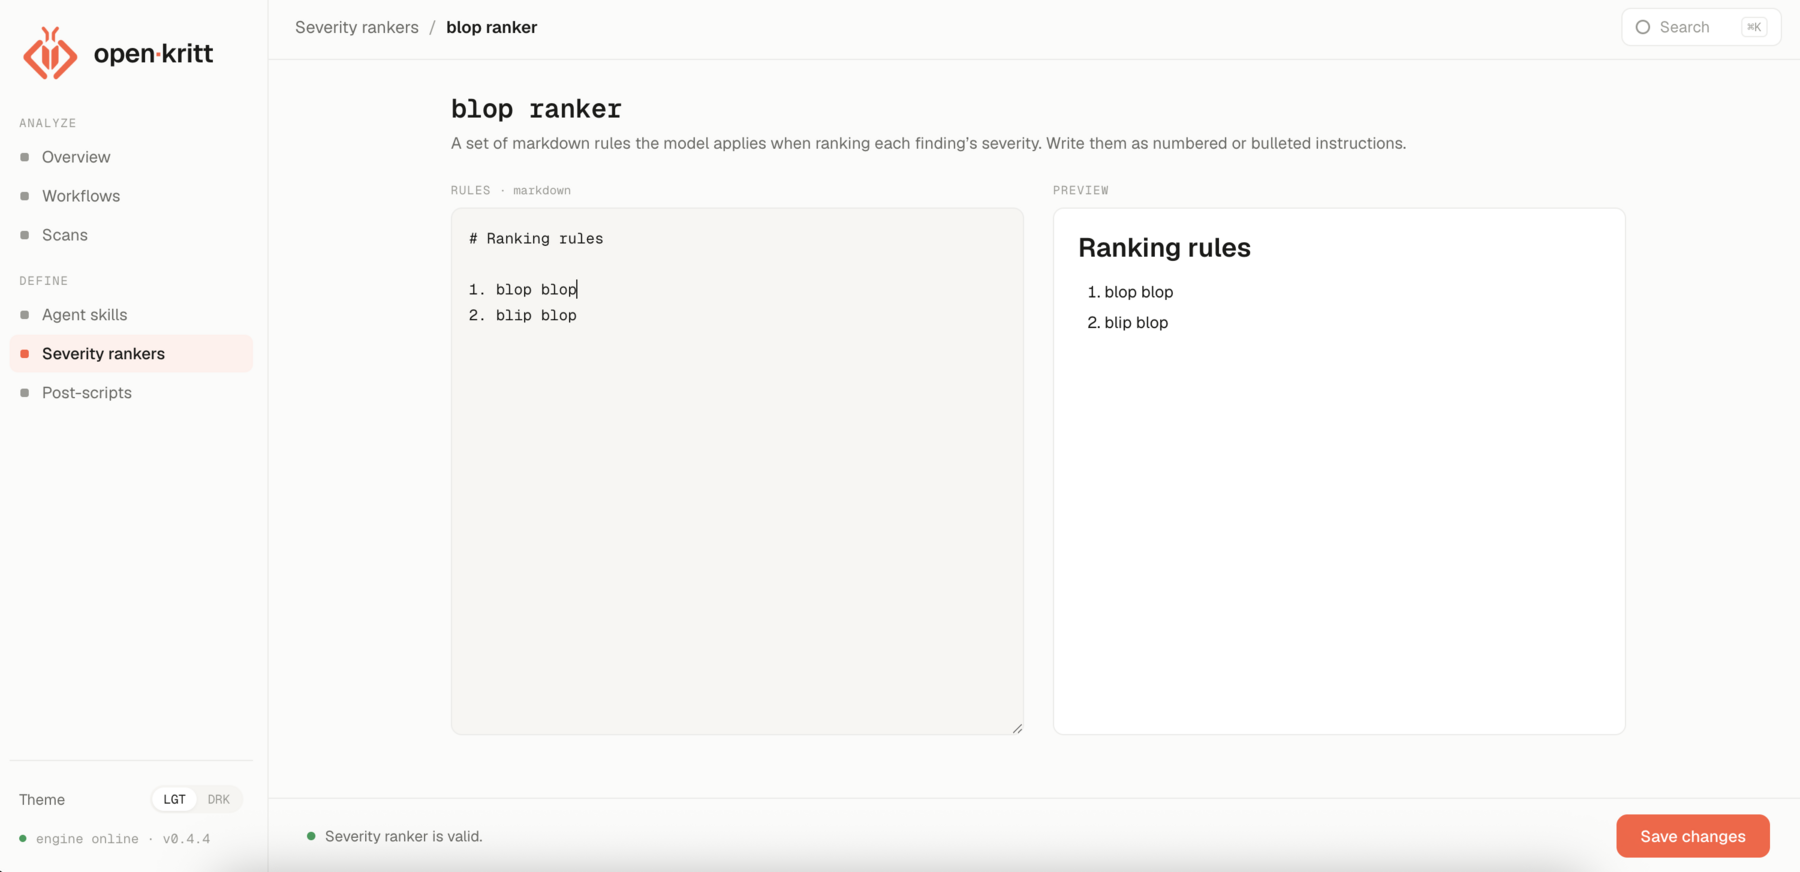Click the search magnifier icon
This screenshot has width=1800, height=872.
pyautogui.click(x=1642, y=27)
